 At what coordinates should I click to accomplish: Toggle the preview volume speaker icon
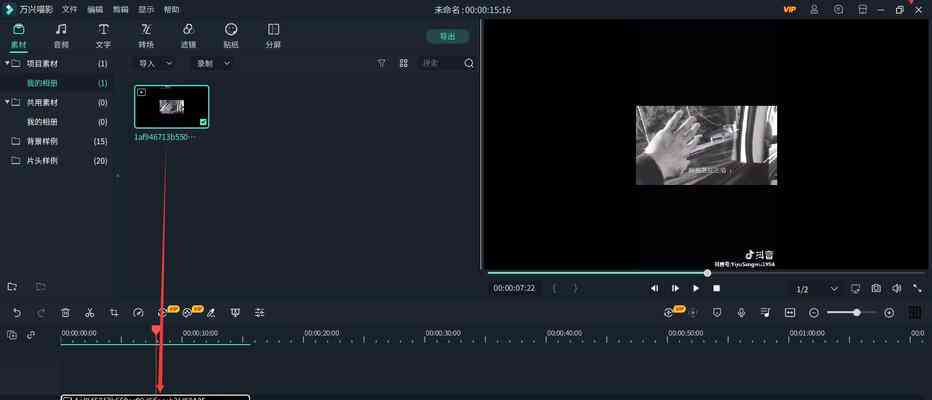pyautogui.click(x=897, y=288)
